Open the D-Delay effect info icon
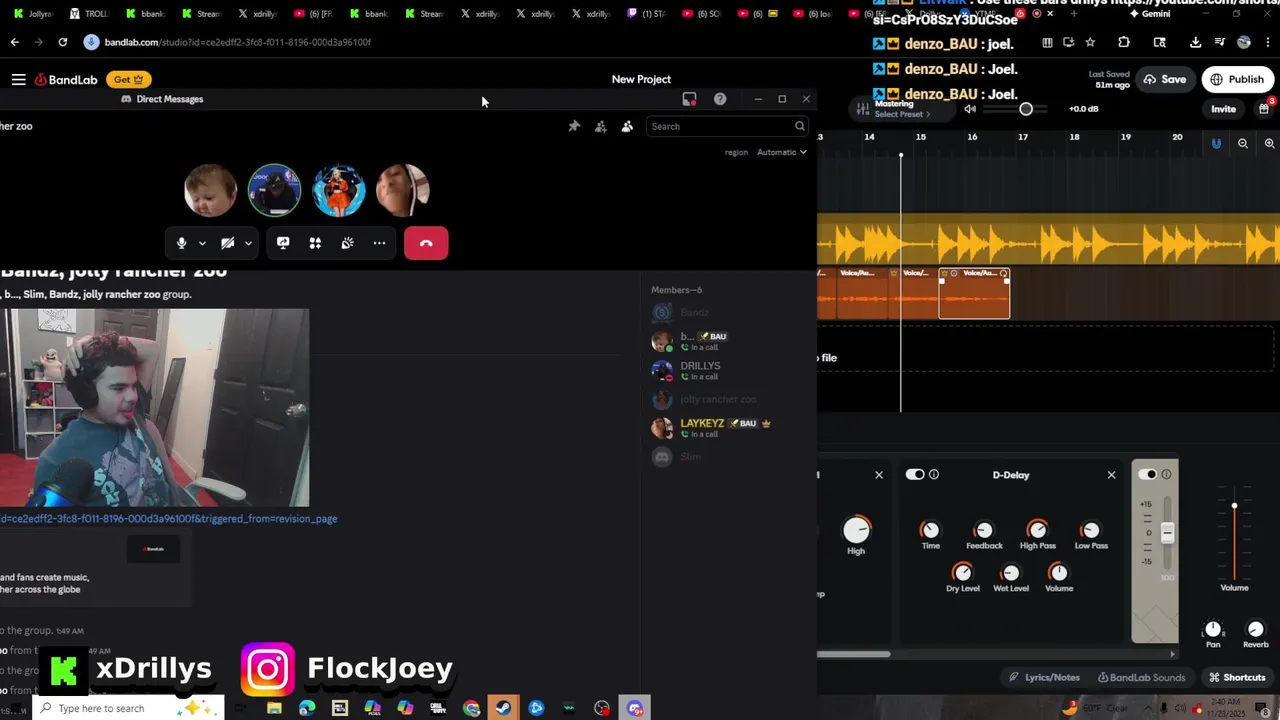 pyautogui.click(x=934, y=475)
